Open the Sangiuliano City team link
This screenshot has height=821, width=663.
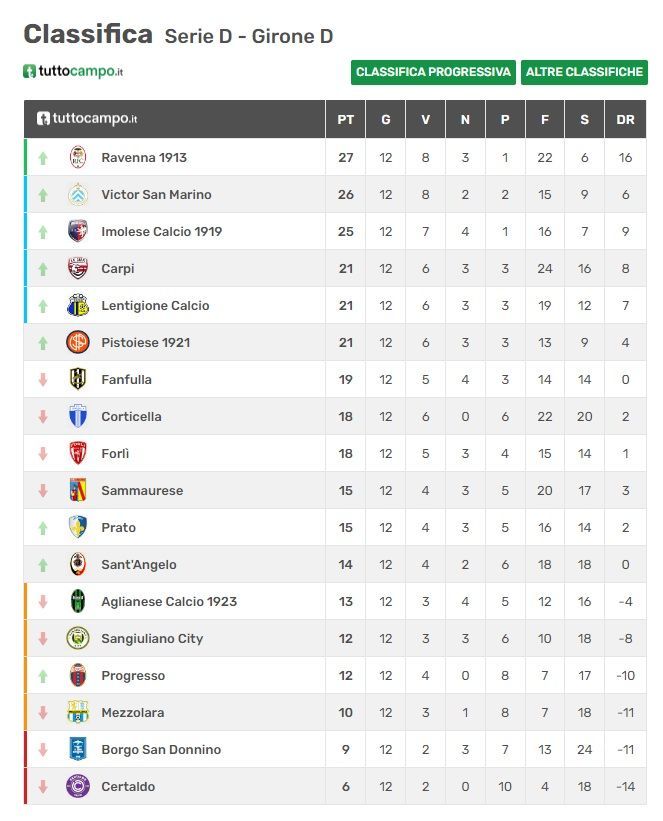152,639
